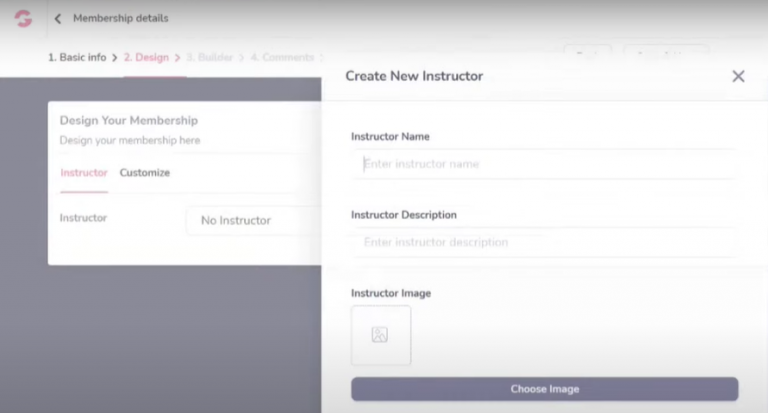
Task: Click the app logo in top-left corner
Action: click(x=23, y=18)
